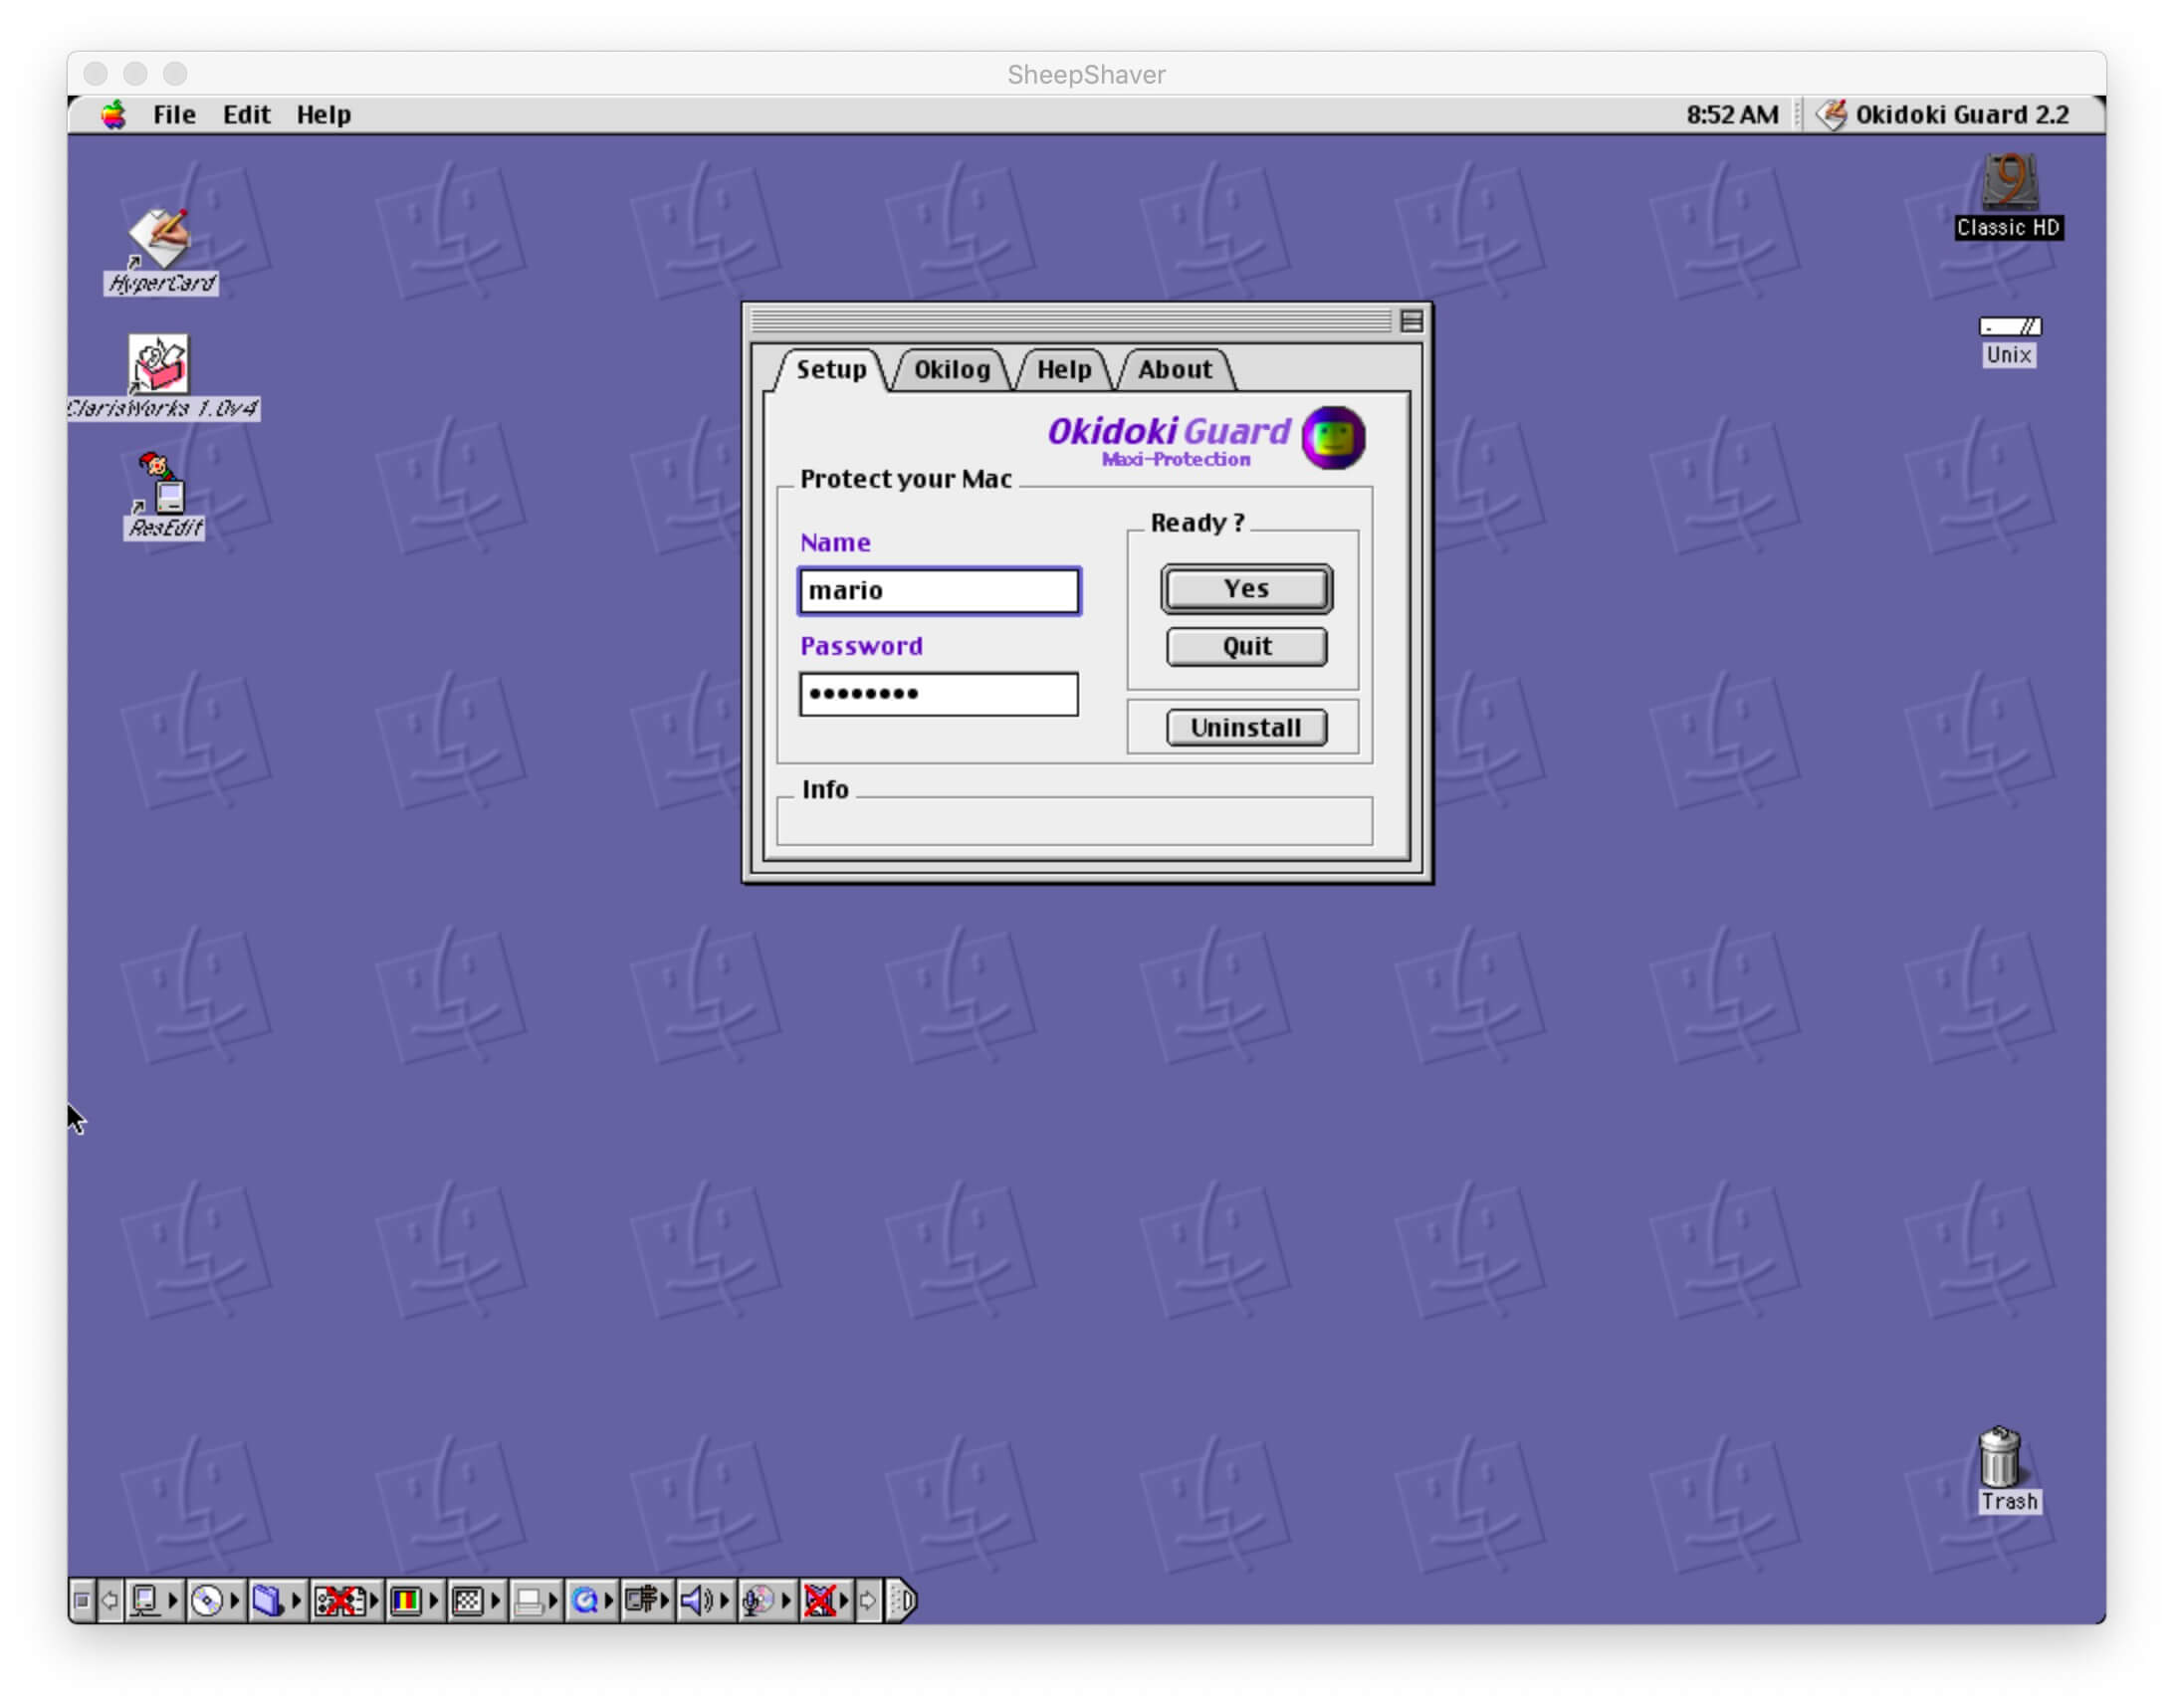
Task: Open the QuickTime control strip module
Action: point(585,1600)
